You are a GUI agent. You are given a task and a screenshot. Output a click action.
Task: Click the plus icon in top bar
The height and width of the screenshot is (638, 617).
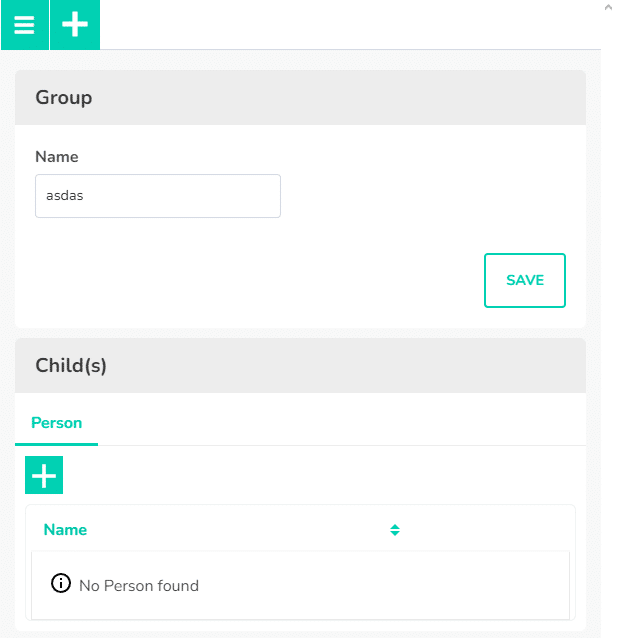pos(75,25)
